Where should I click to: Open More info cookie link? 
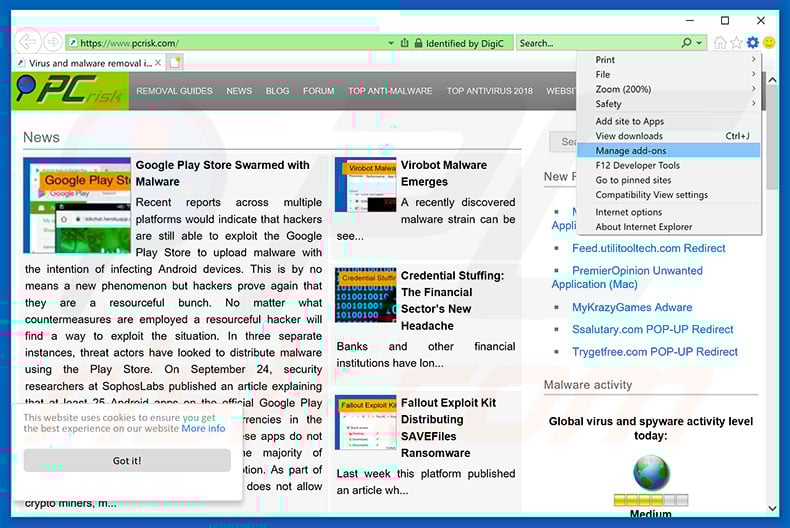tap(203, 428)
